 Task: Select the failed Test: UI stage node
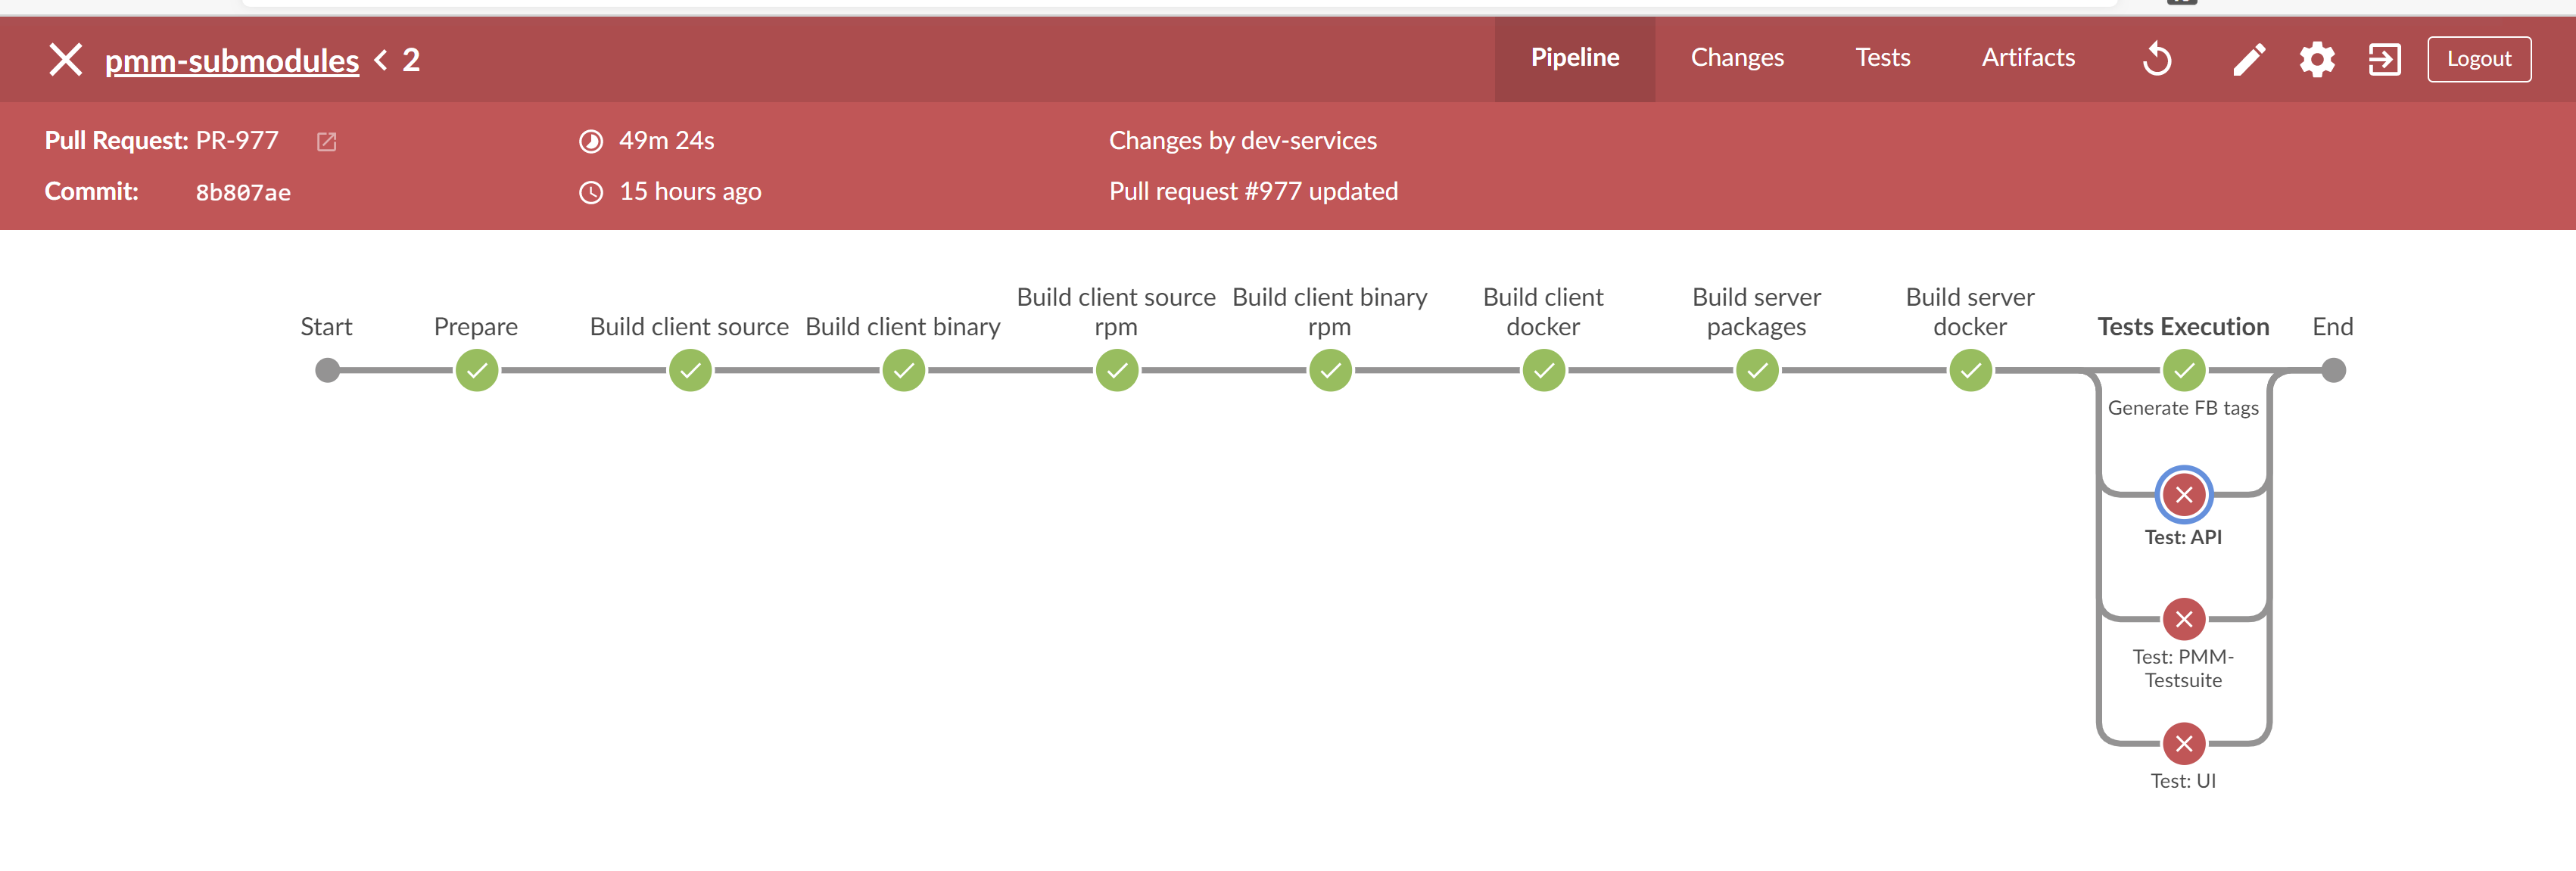pos(2184,743)
